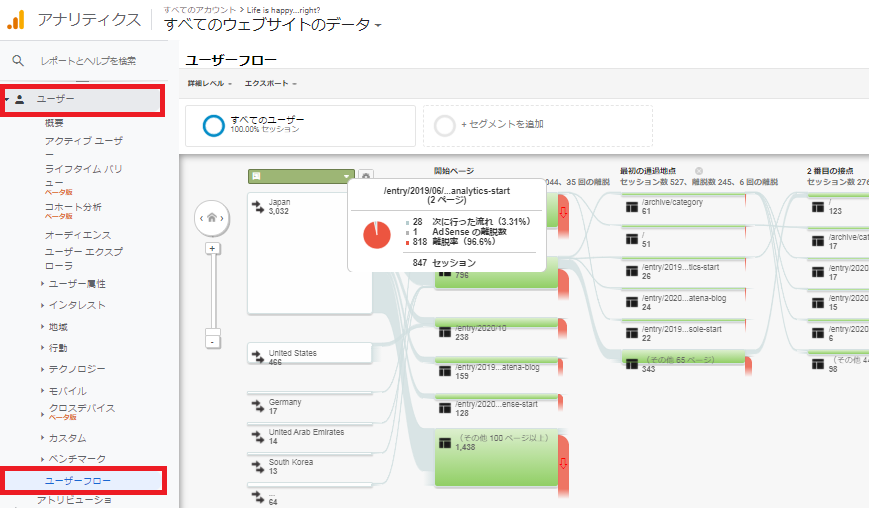
Task: Click the gear icon next to dimension dropdown
Action: (366, 176)
